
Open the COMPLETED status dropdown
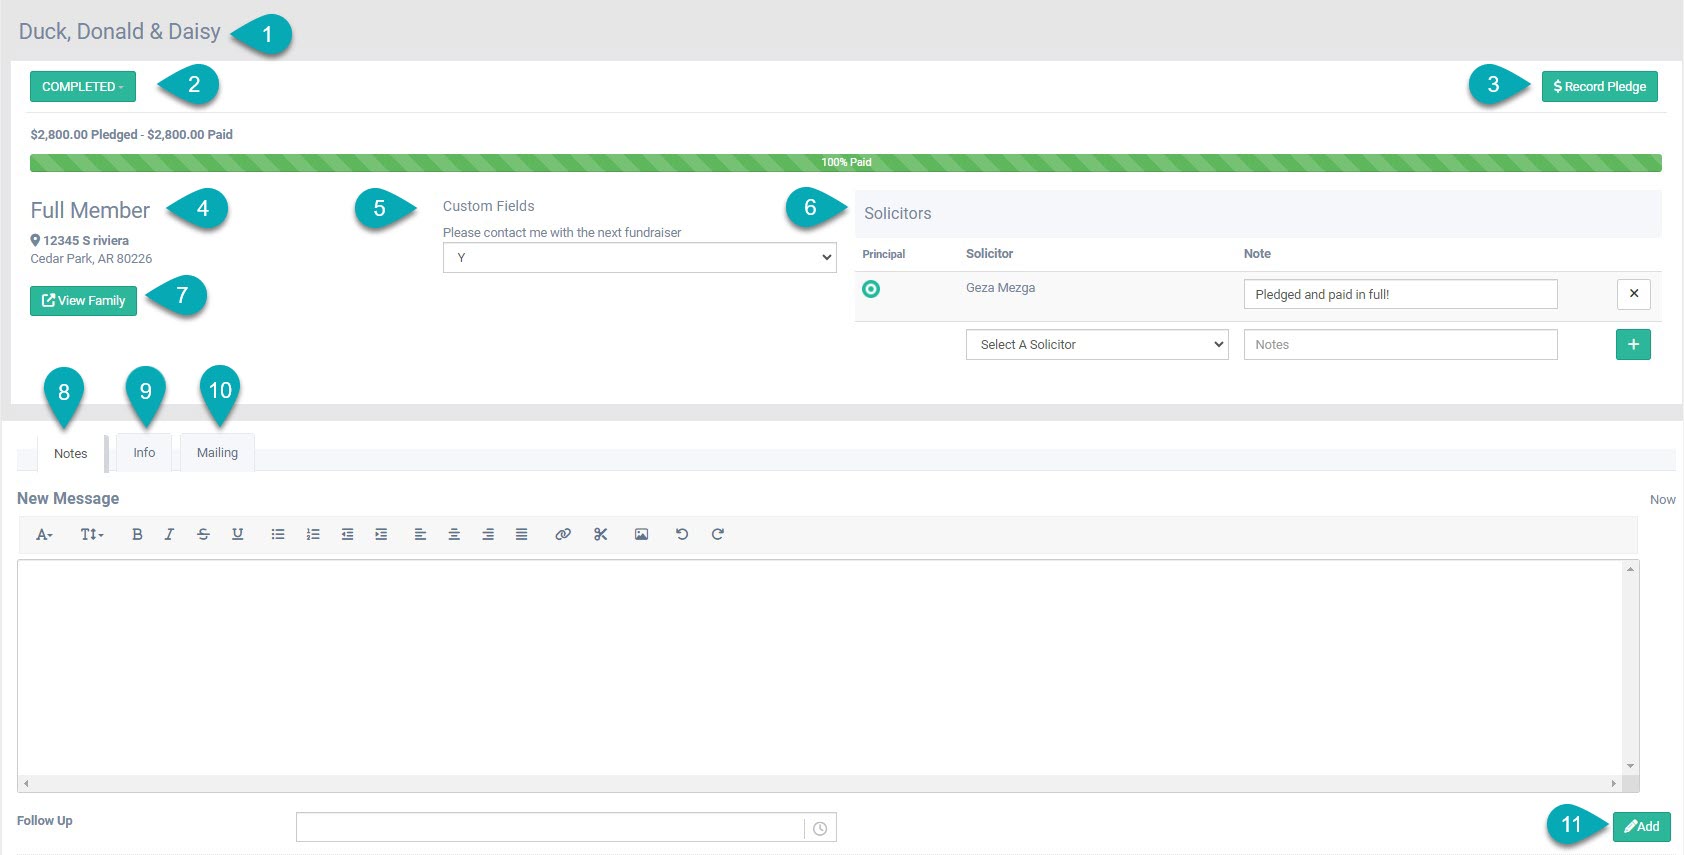(82, 87)
